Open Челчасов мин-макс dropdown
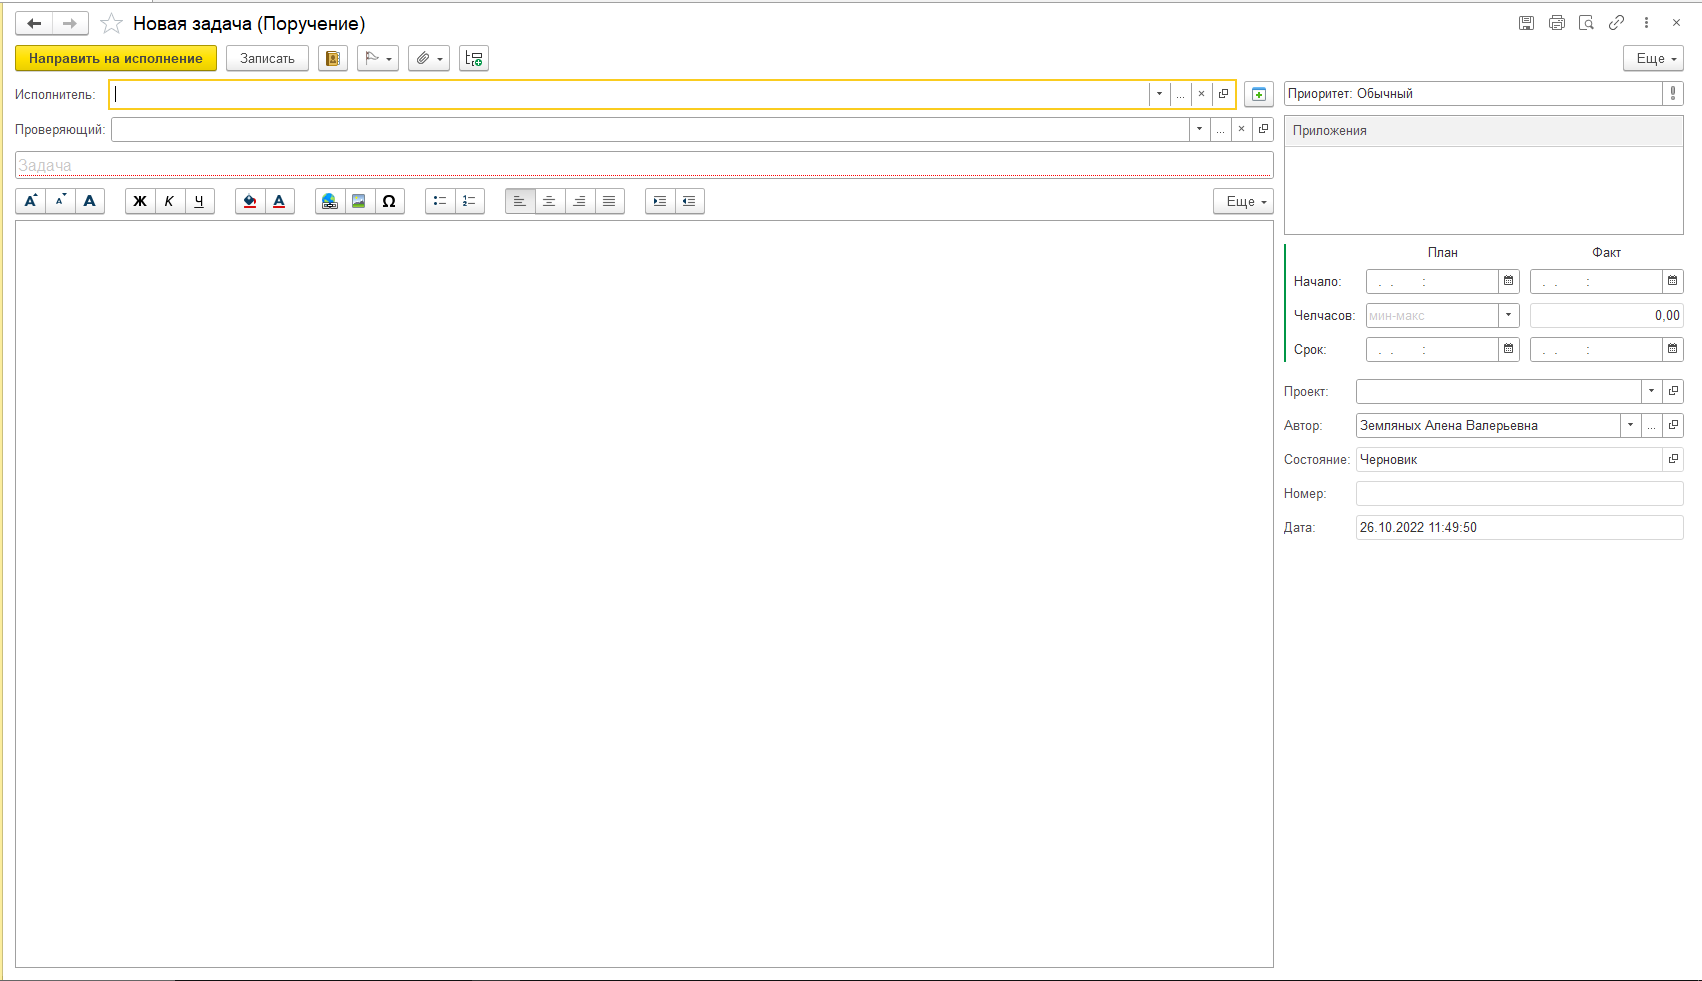Screen dimensions: 1702x981 [x=1509, y=315]
